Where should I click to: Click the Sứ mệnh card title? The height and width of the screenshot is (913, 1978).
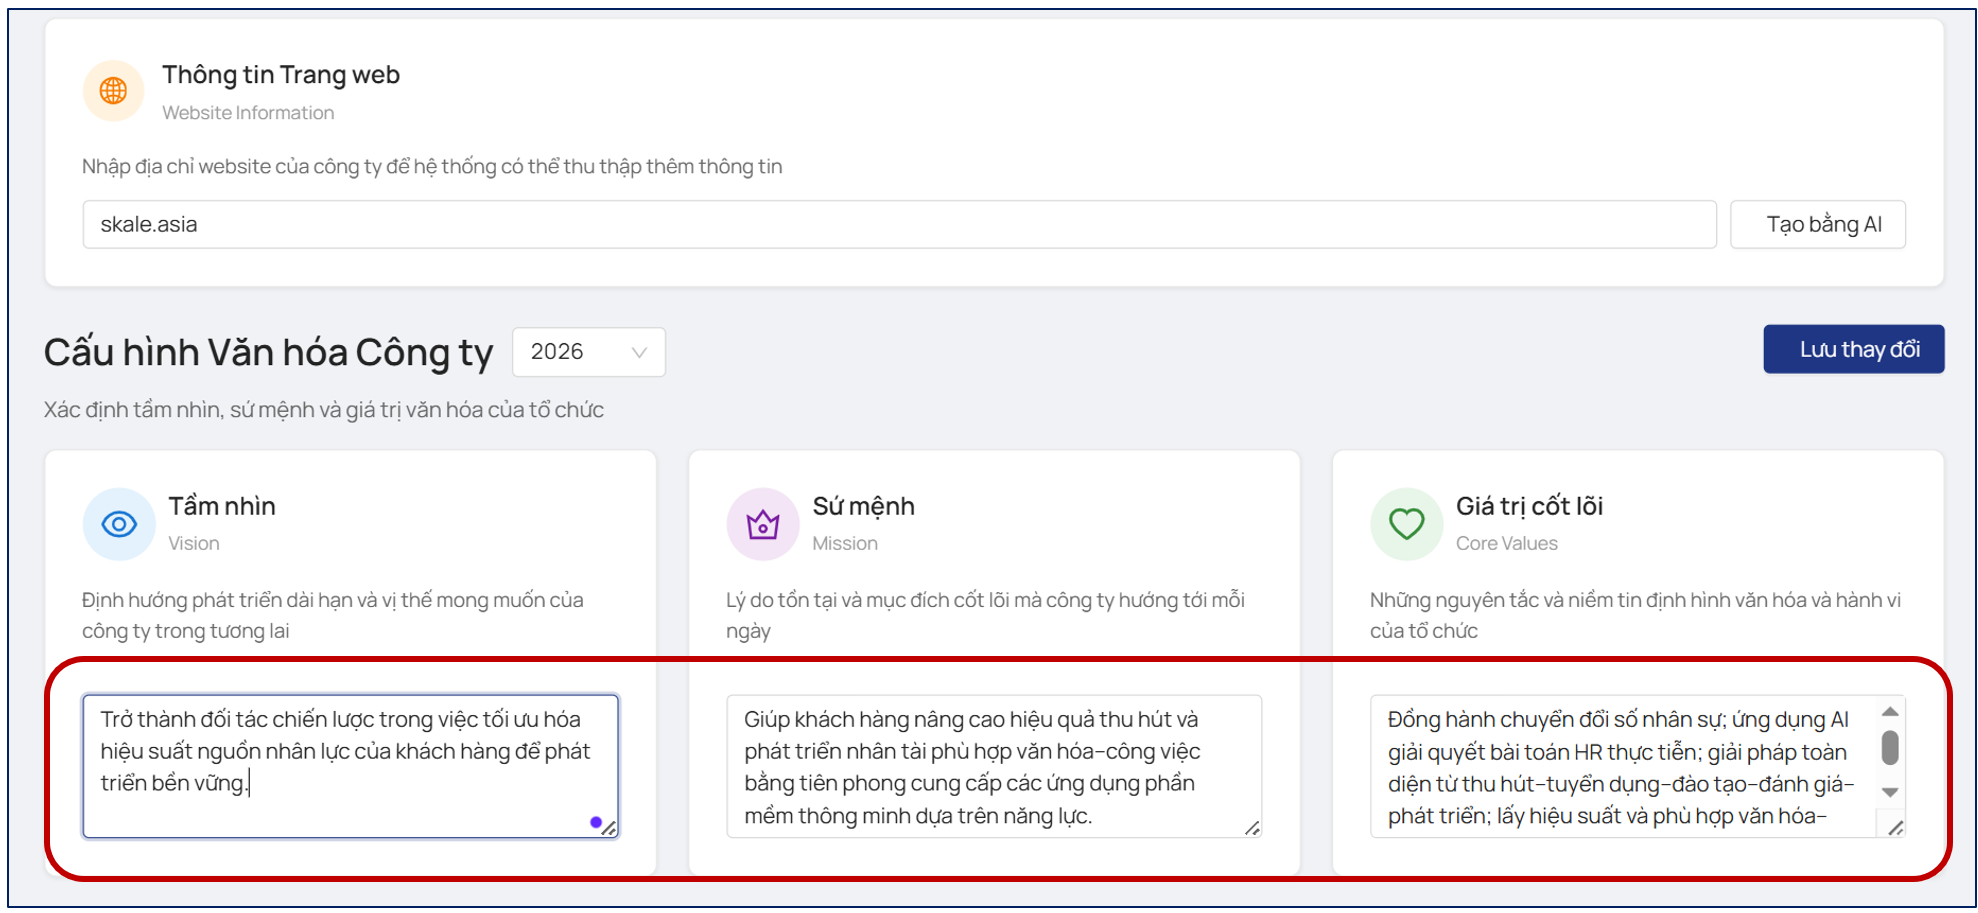click(863, 506)
